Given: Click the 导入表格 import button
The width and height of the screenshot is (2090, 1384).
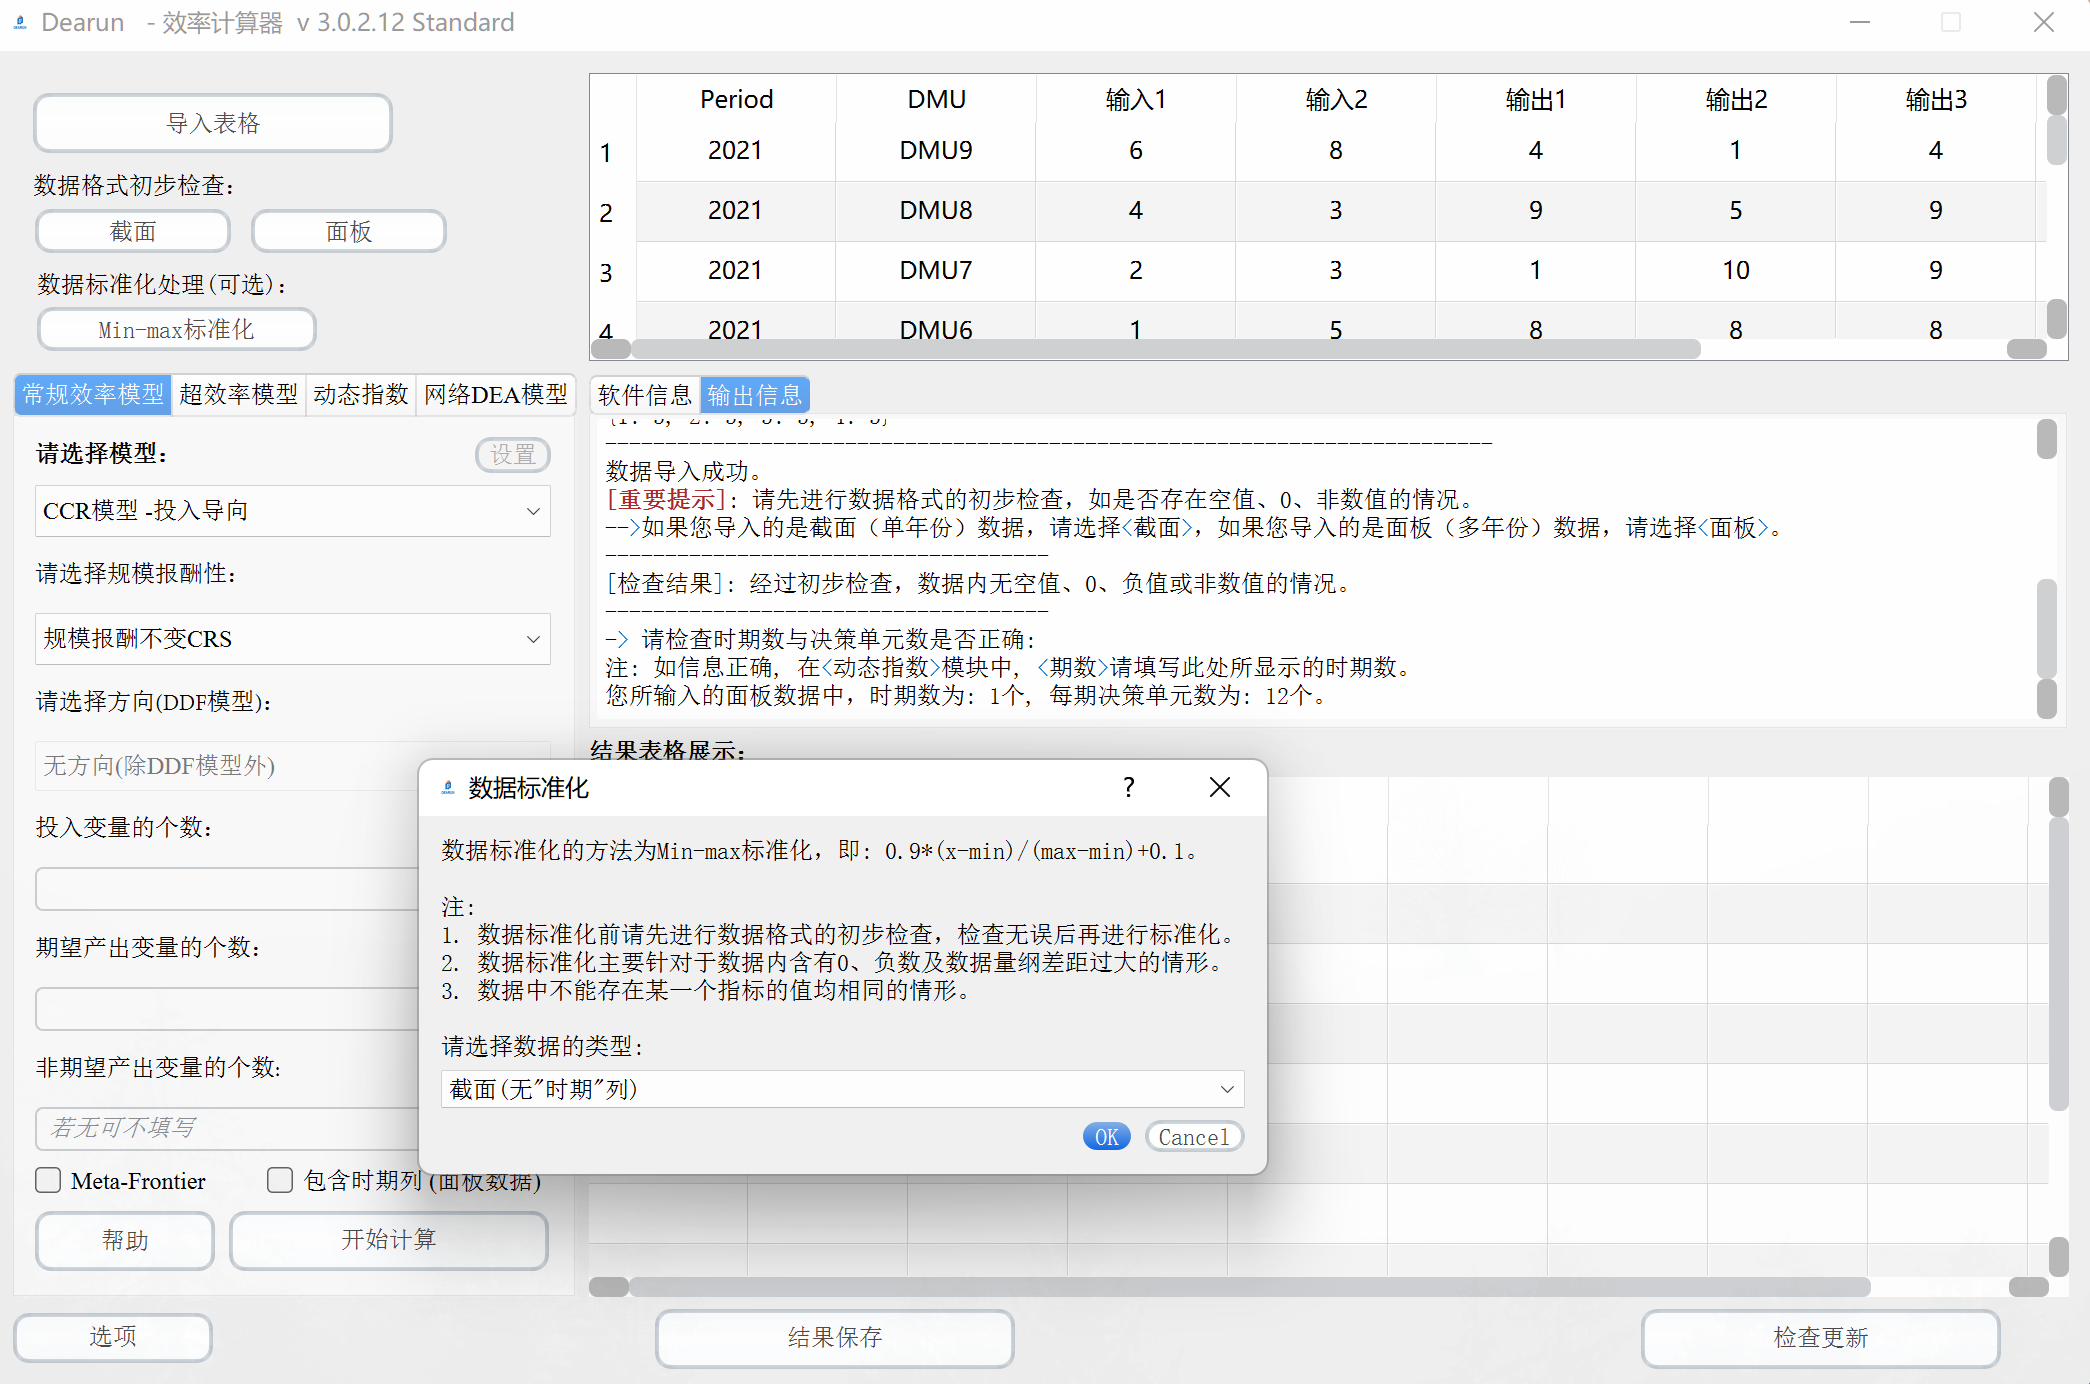Looking at the screenshot, I should click(213, 123).
